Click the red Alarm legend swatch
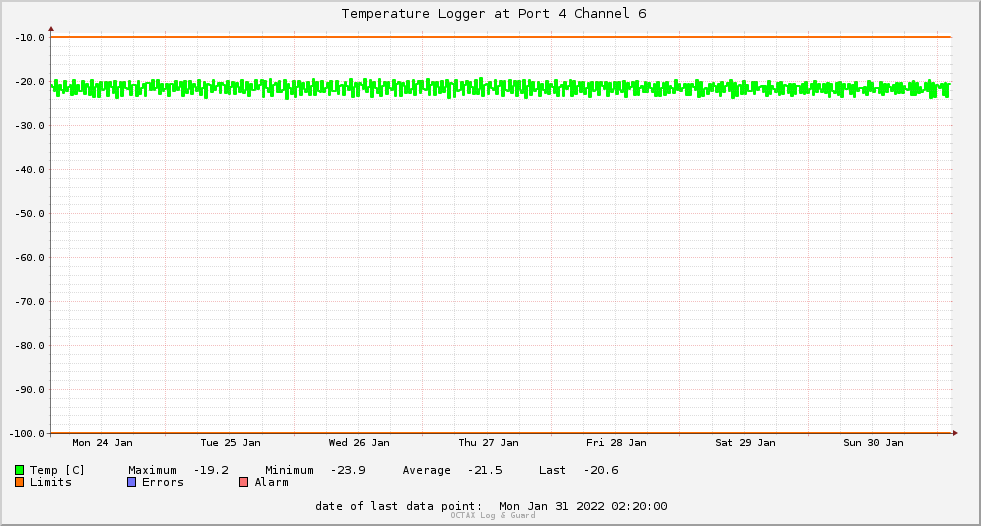The height and width of the screenshot is (526, 981). point(243,482)
